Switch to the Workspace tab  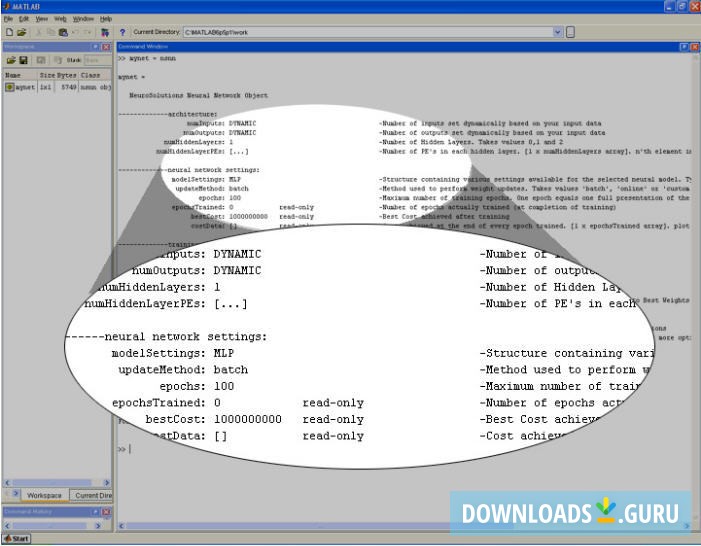point(44,495)
